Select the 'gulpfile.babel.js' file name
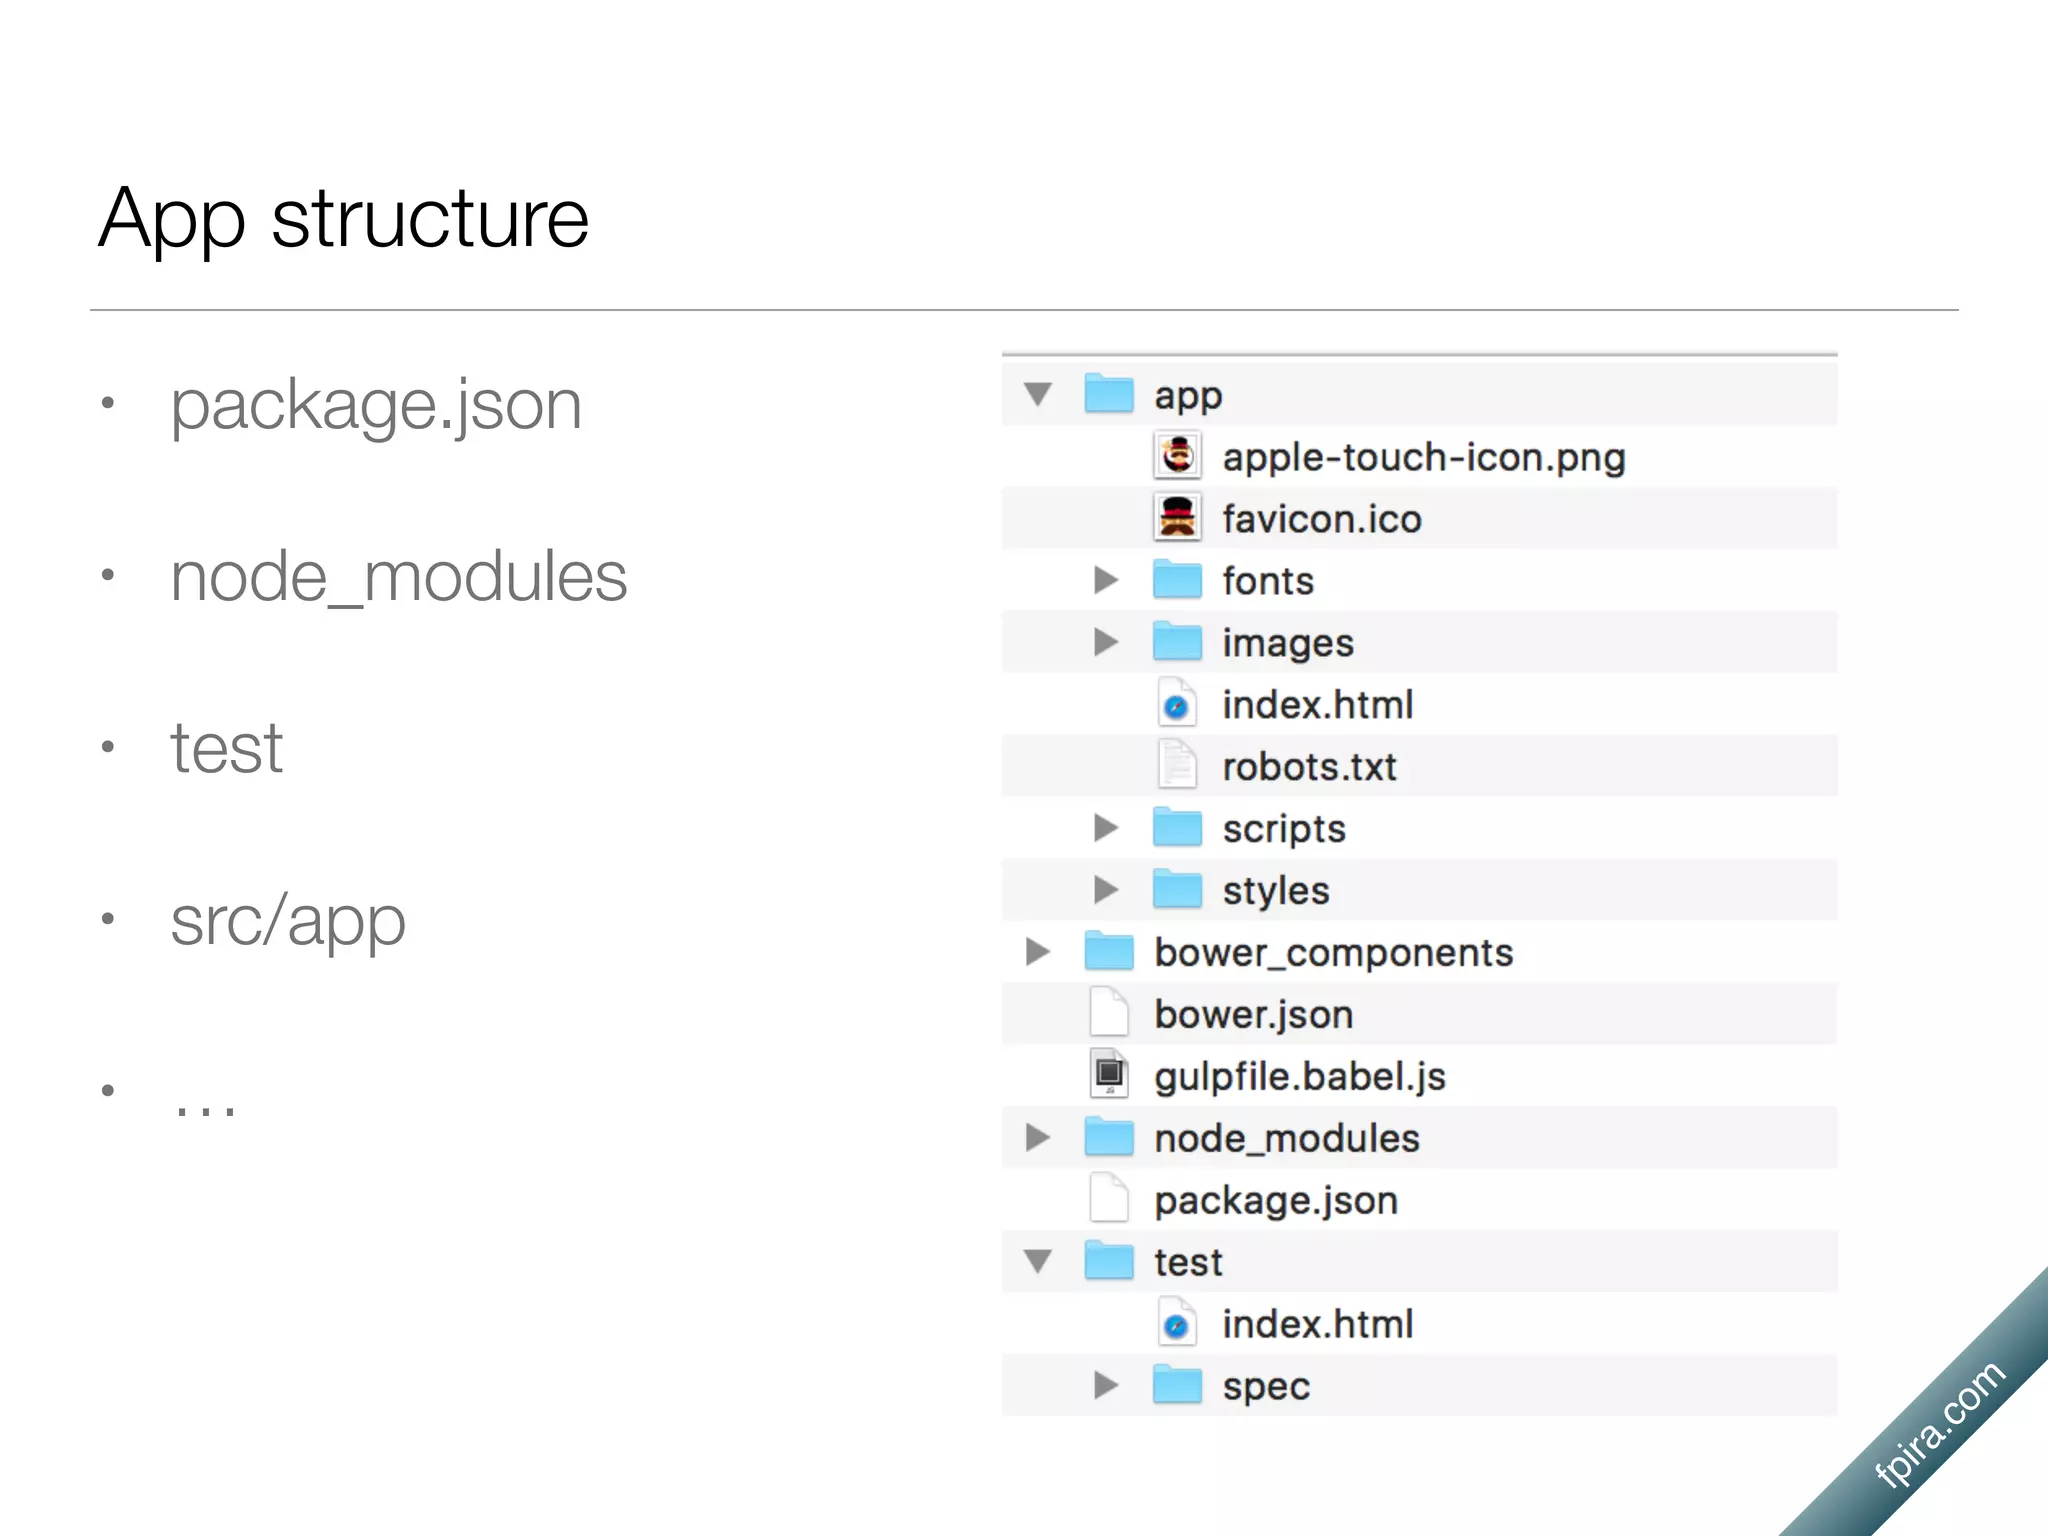Screen dimensions: 2048x1536 (x=1300, y=1078)
